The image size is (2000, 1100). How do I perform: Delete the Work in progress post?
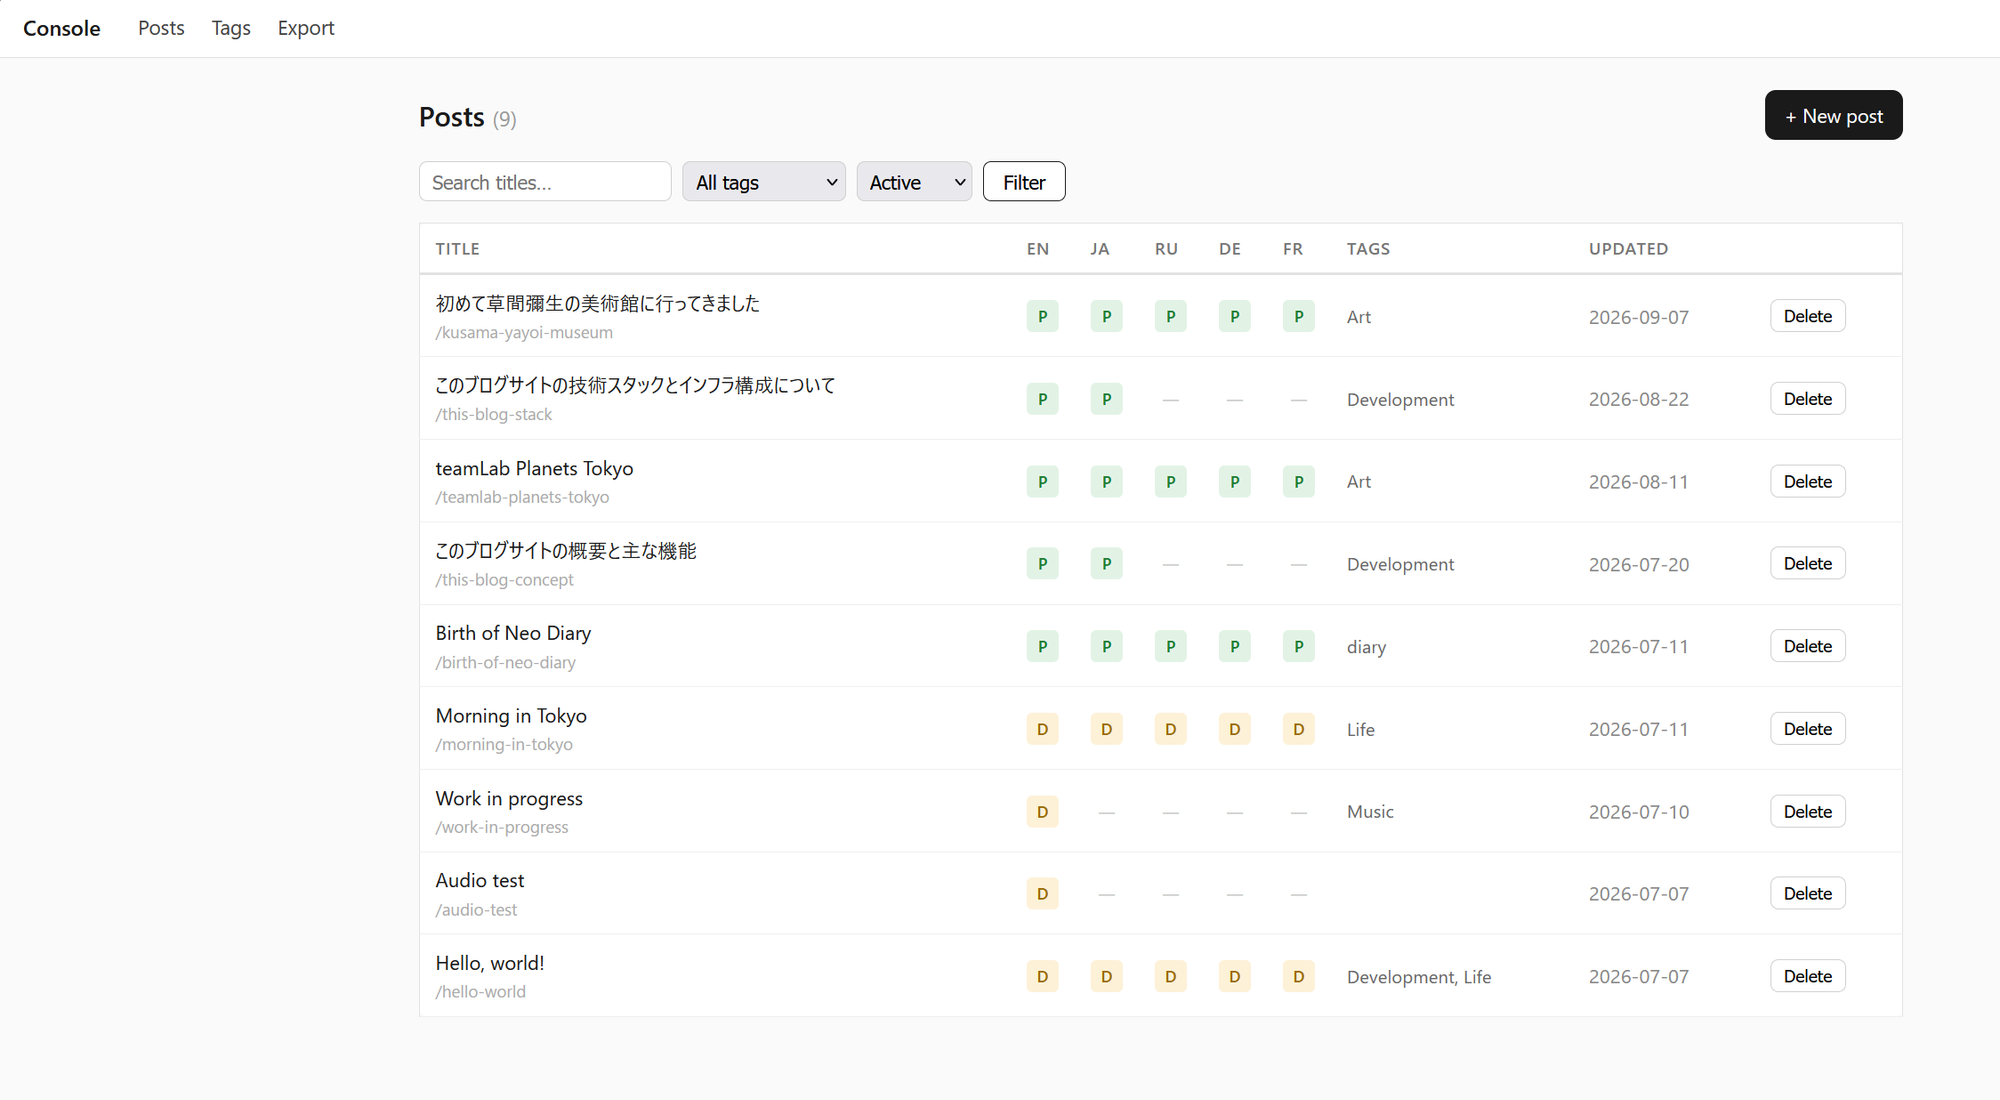tap(1807, 811)
